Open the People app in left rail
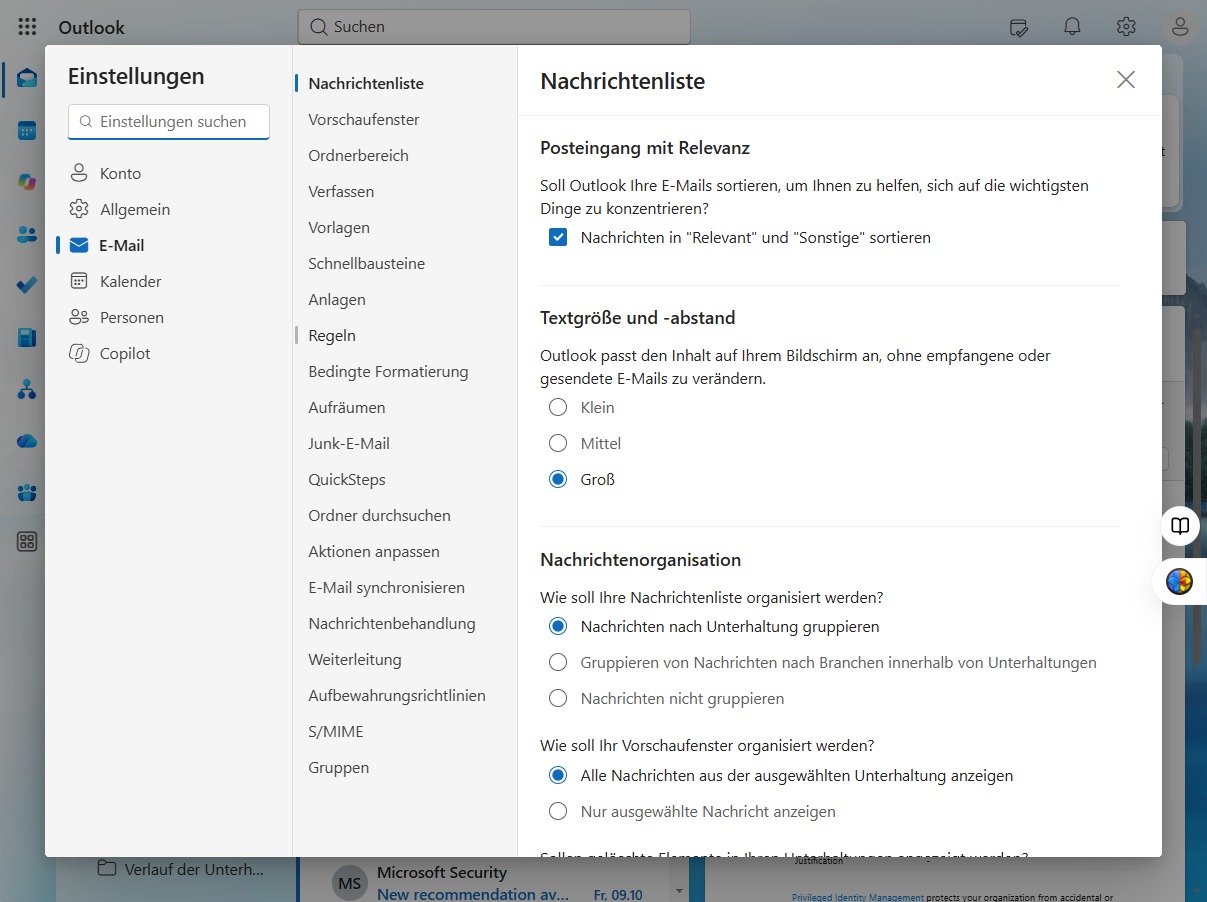 tap(27, 235)
